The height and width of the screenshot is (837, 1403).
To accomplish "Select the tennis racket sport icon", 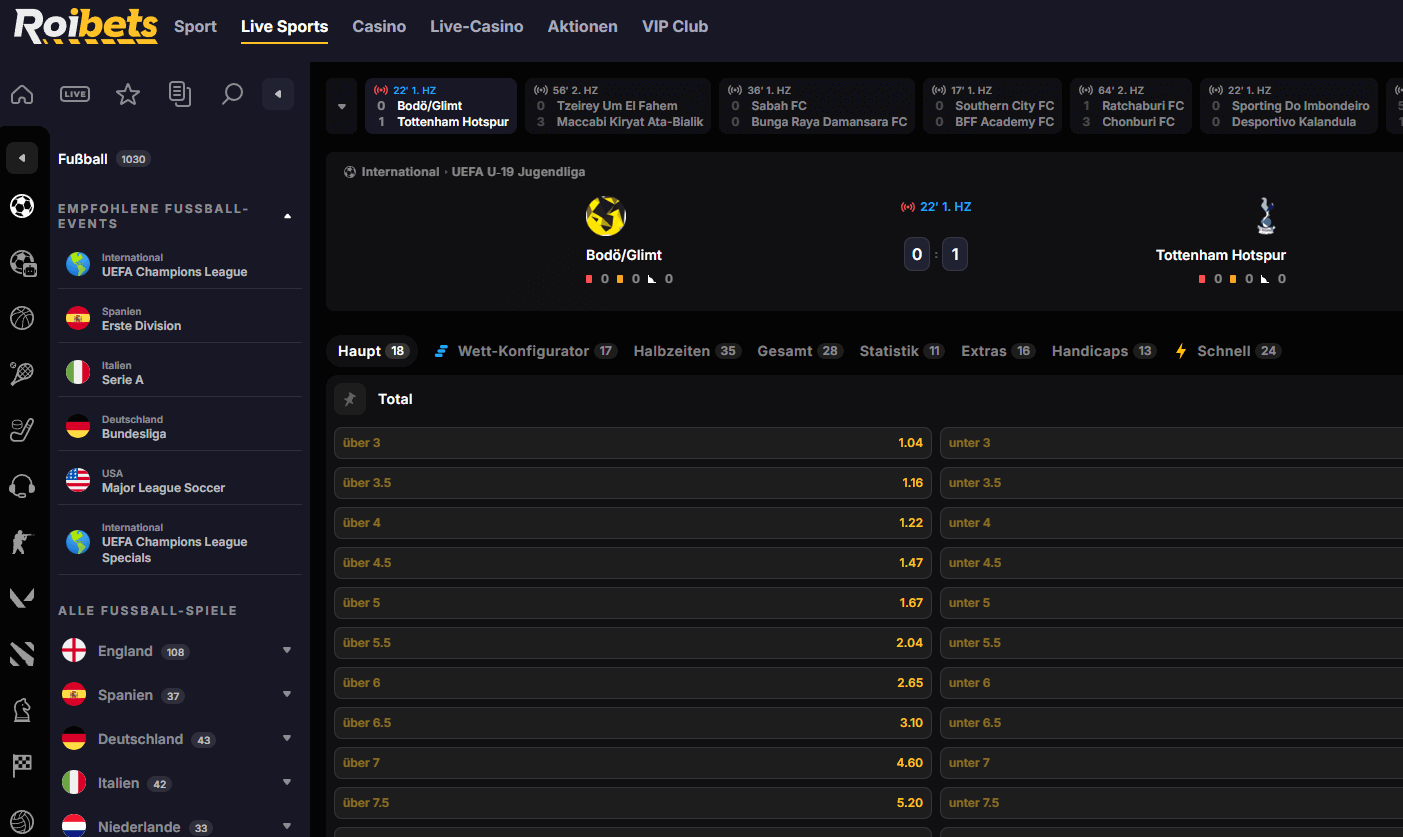I will point(22,374).
